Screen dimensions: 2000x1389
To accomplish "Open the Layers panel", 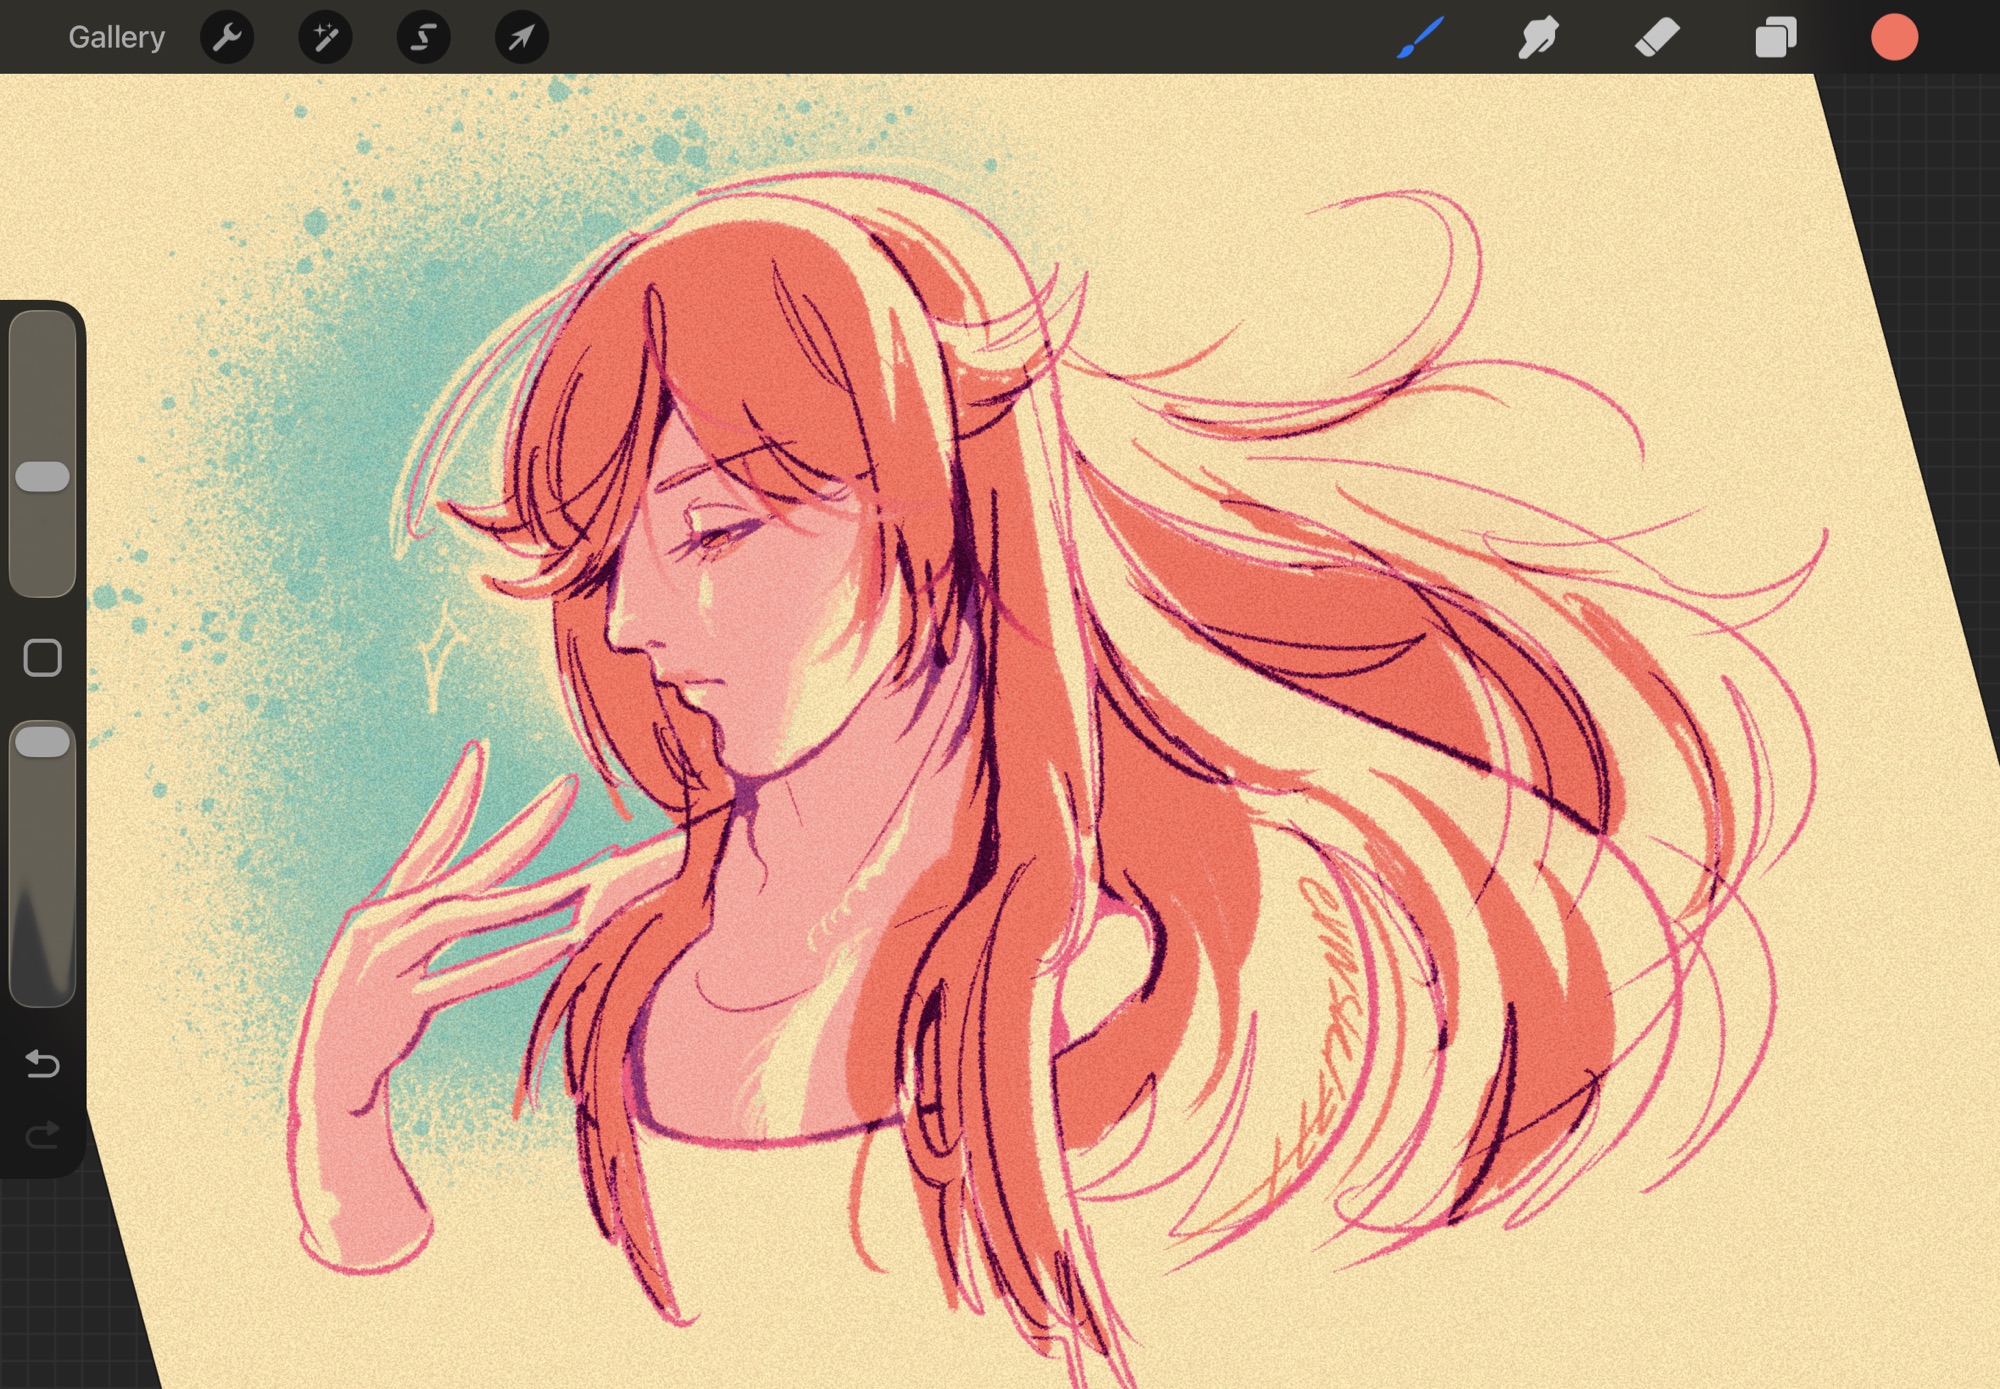I will click(x=1776, y=38).
